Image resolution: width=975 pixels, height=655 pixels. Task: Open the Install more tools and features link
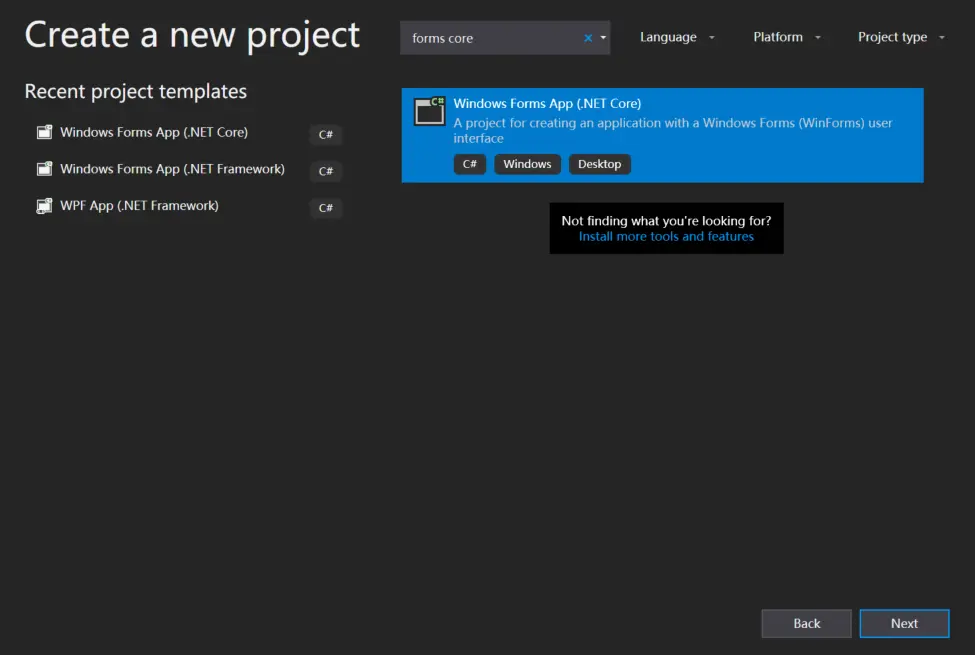tap(666, 236)
